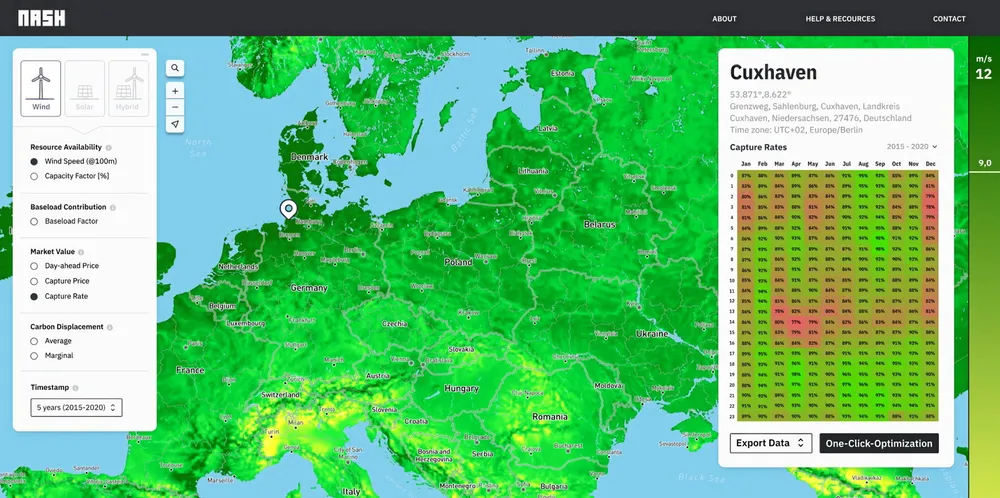
Task: Expand the 2015 - 2020 range selector
Action: (912, 147)
